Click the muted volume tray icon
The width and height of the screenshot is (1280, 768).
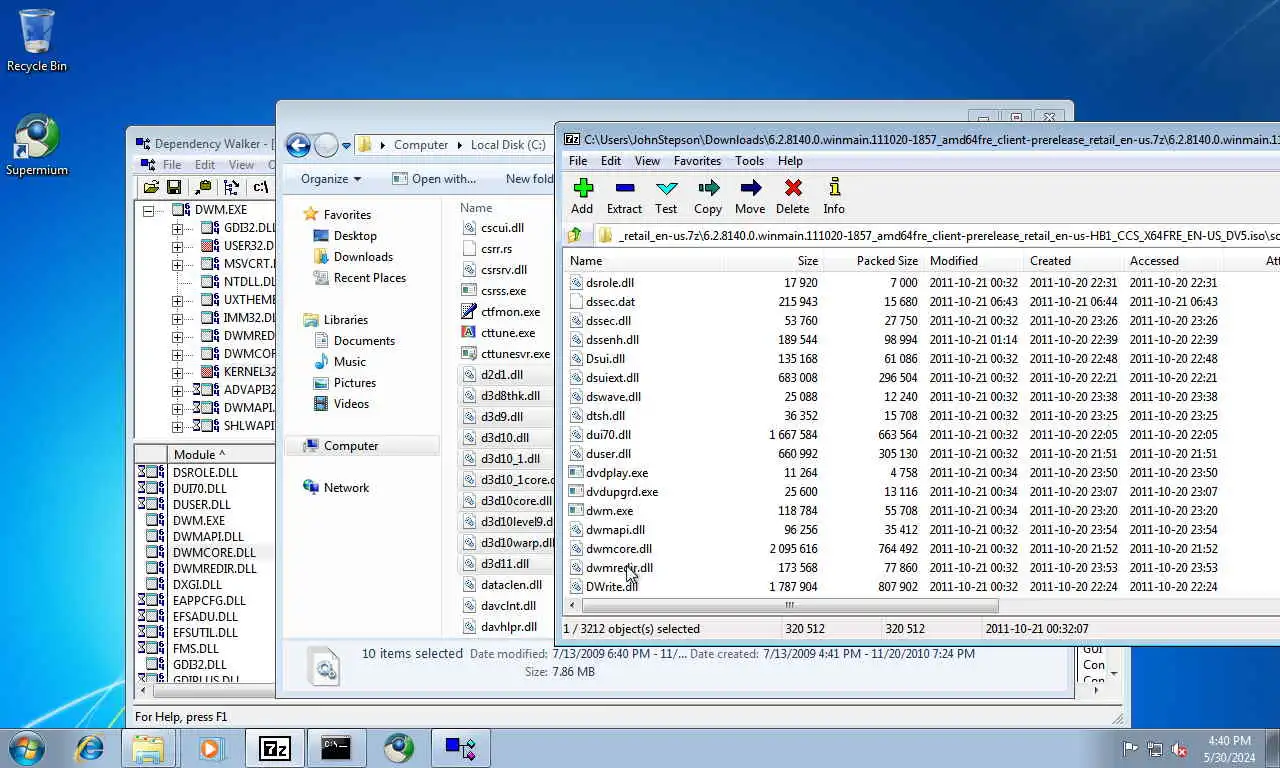click(1180, 749)
